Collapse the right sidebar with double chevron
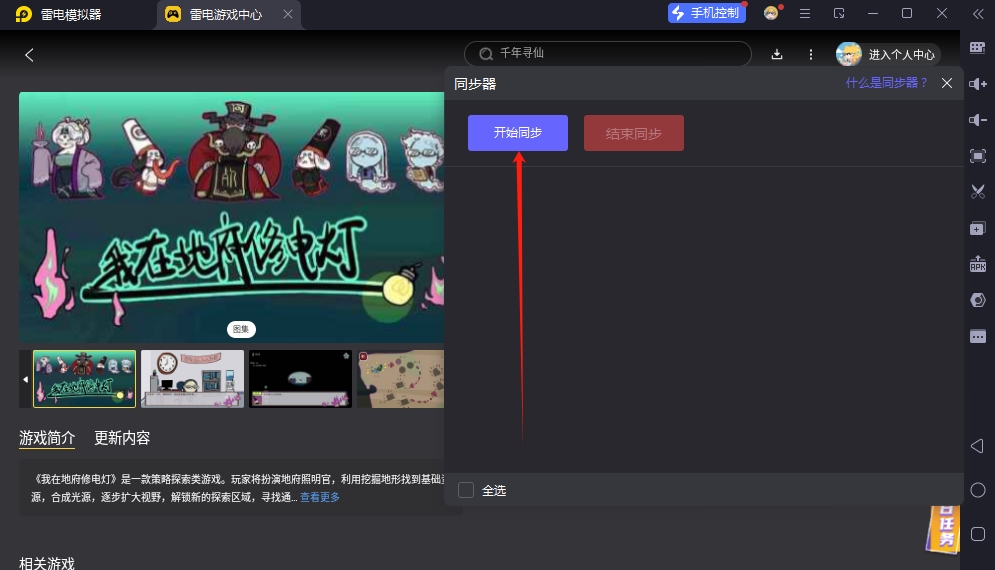995x570 pixels. point(978,14)
